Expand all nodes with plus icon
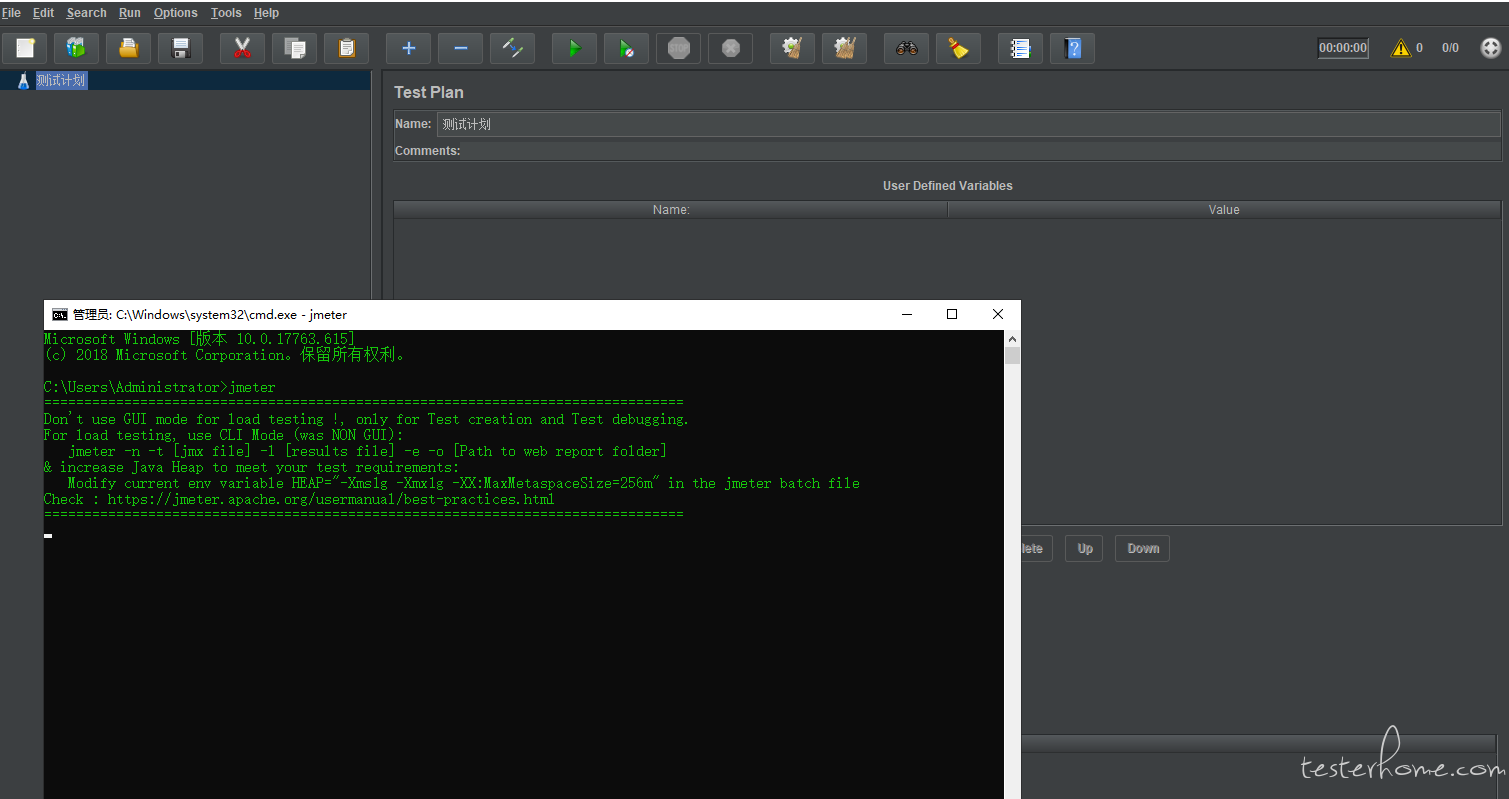This screenshot has width=1509, height=799. tap(408, 48)
